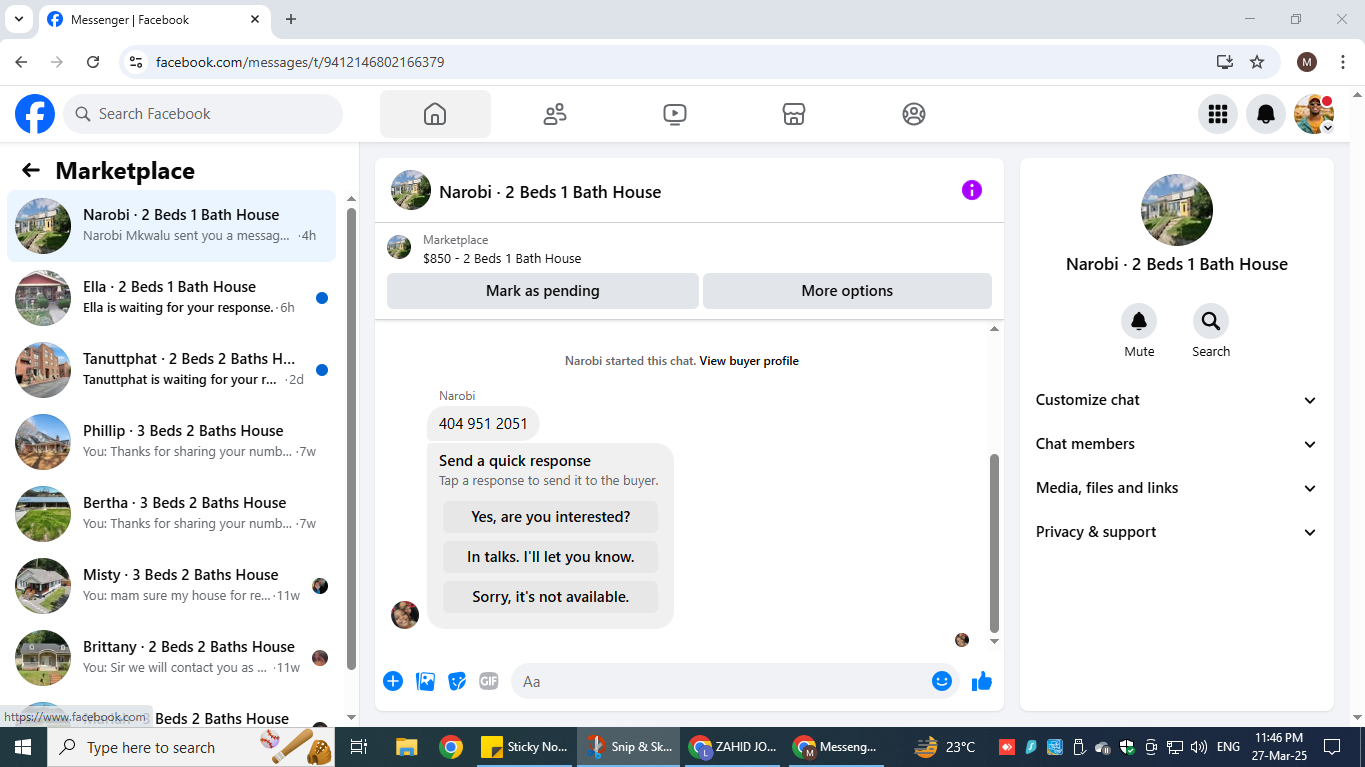Open File Explorer from the taskbar
This screenshot has height=767, width=1365.
click(x=406, y=747)
